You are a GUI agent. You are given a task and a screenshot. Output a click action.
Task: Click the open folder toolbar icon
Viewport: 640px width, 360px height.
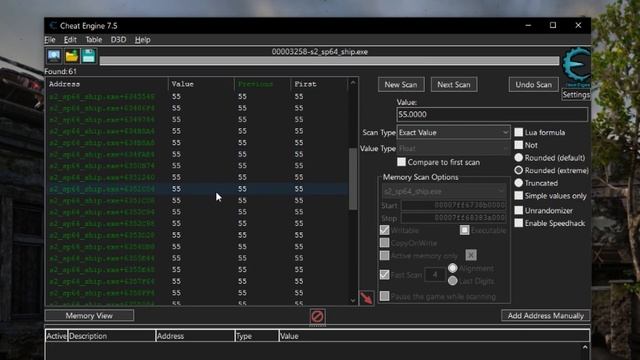71,56
